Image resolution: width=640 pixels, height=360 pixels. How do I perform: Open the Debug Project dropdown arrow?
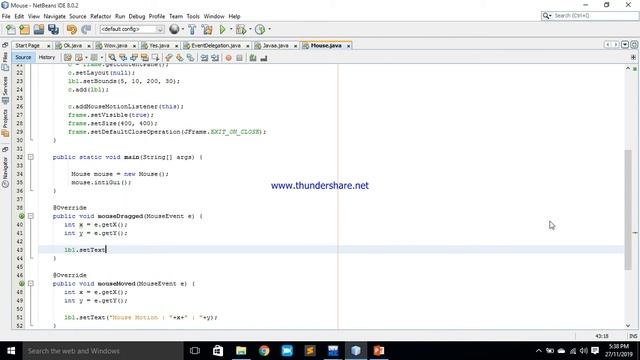point(250,29)
